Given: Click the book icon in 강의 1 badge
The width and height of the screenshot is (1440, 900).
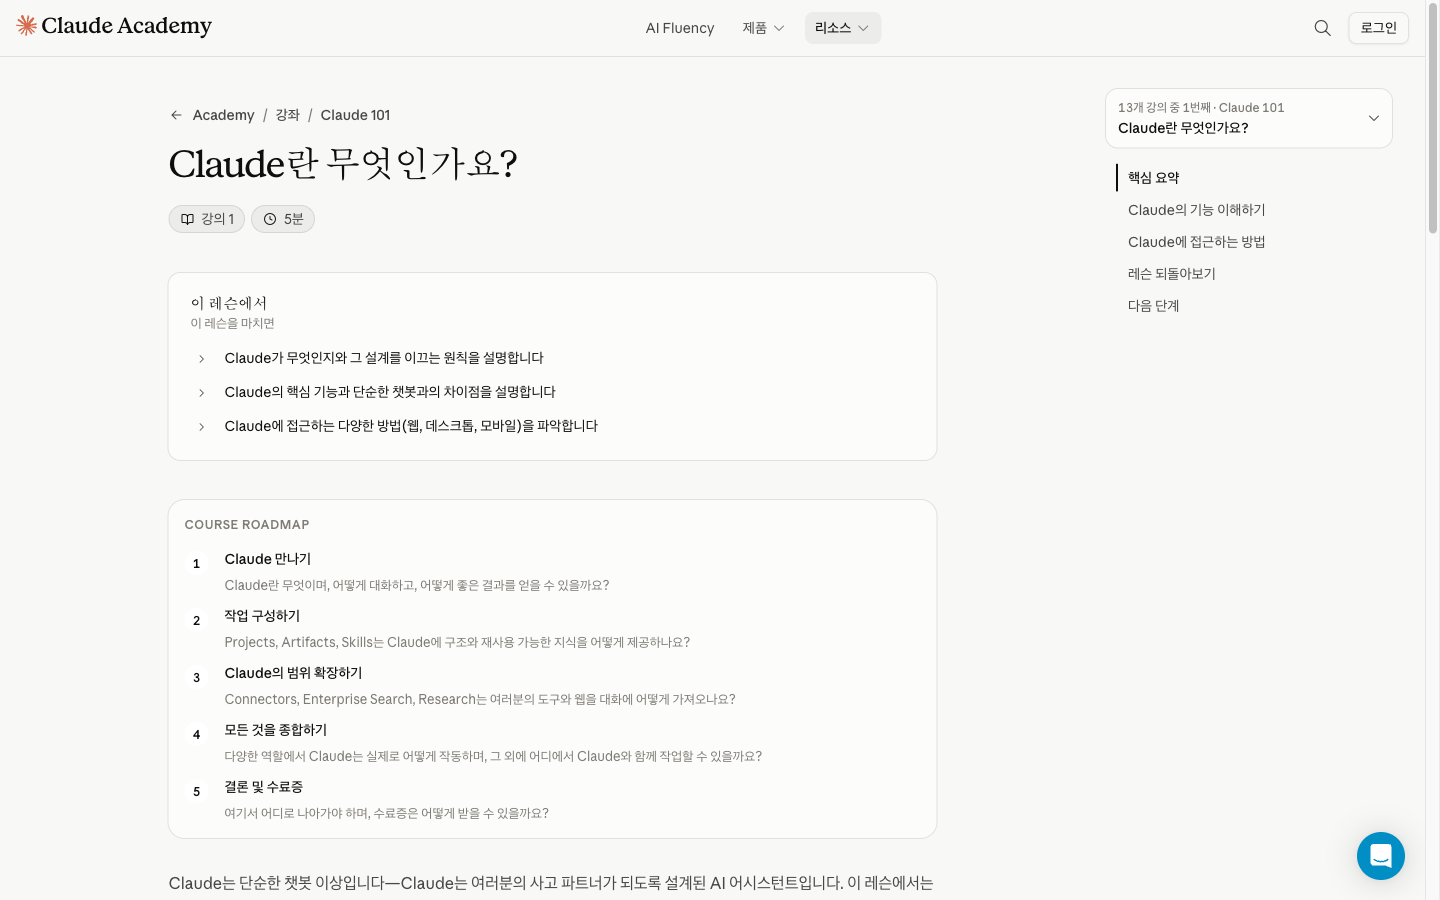Looking at the screenshot, I should [187, 219].
